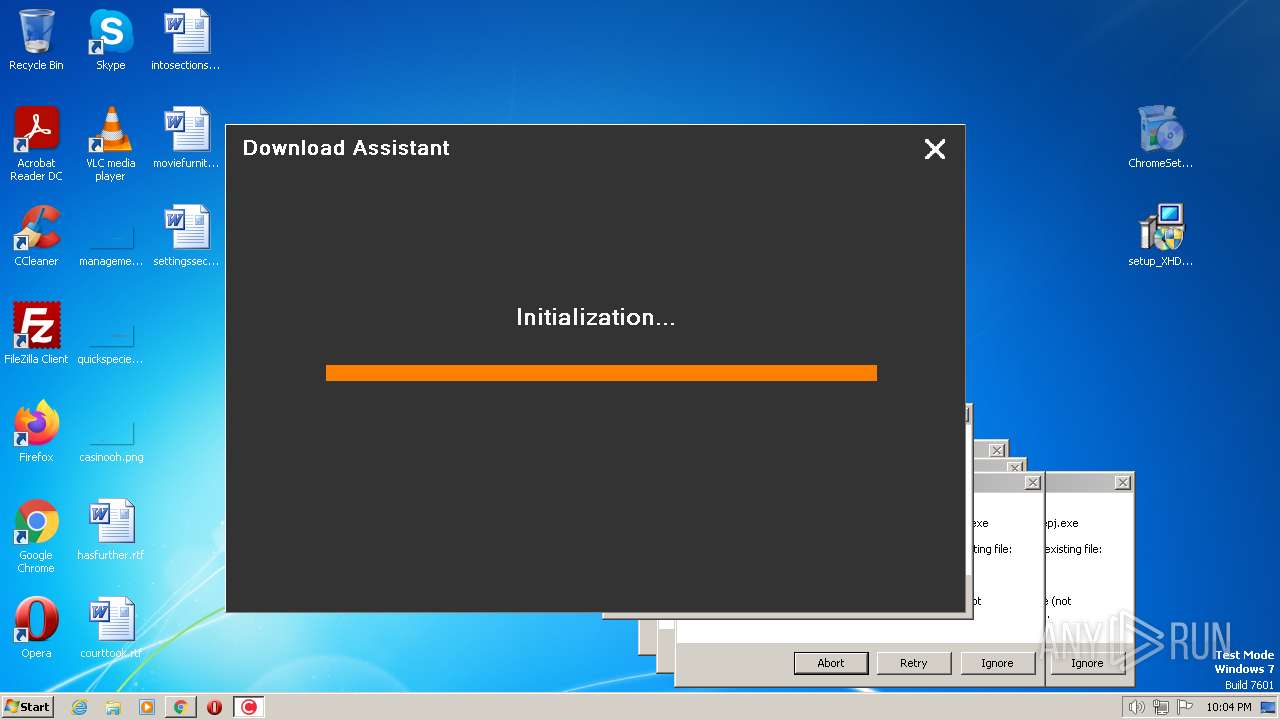
Task: Click the Download Assistant title text
Action: click(346, 148)
